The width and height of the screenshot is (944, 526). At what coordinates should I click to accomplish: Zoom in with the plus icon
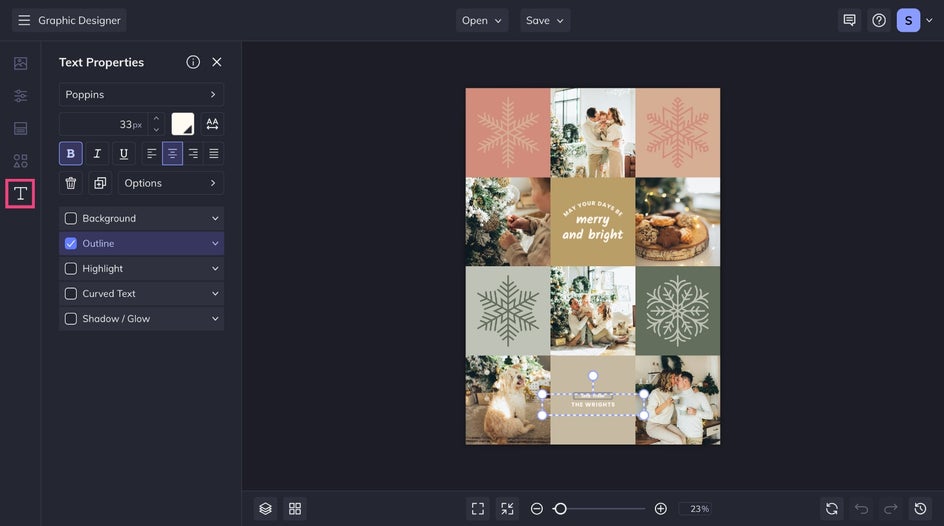point(660,509)
